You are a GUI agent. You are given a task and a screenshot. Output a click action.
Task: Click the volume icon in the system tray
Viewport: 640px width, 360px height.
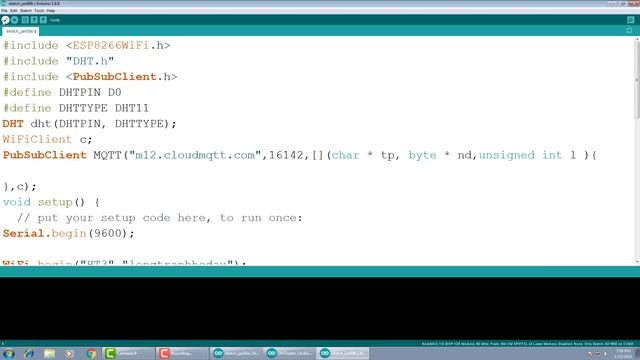coord(606,354)
